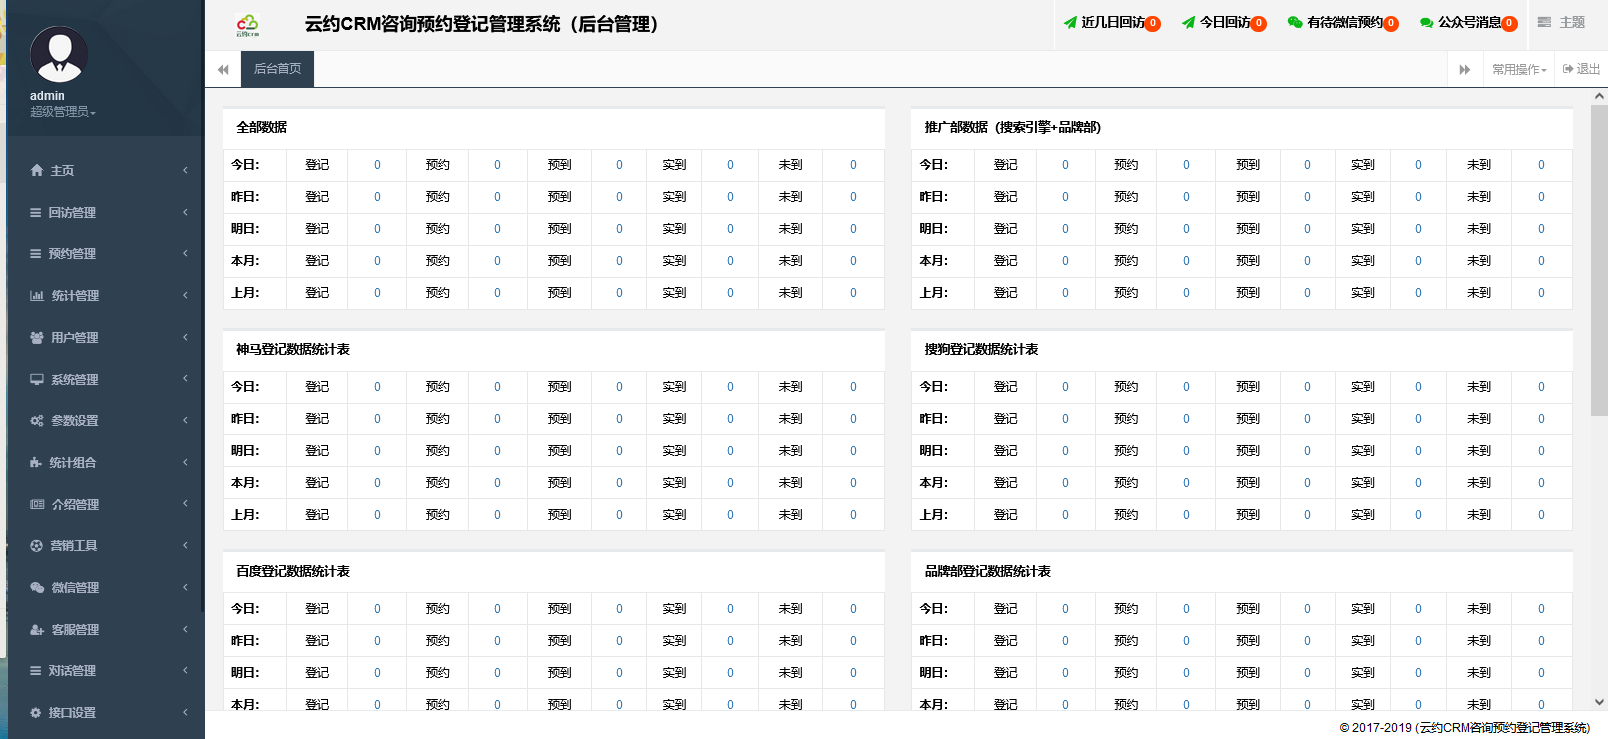1608x739 pixels.
Task: Click the 云约CRM logo in header
Action: pyautogui.click(x=248, y=25)
